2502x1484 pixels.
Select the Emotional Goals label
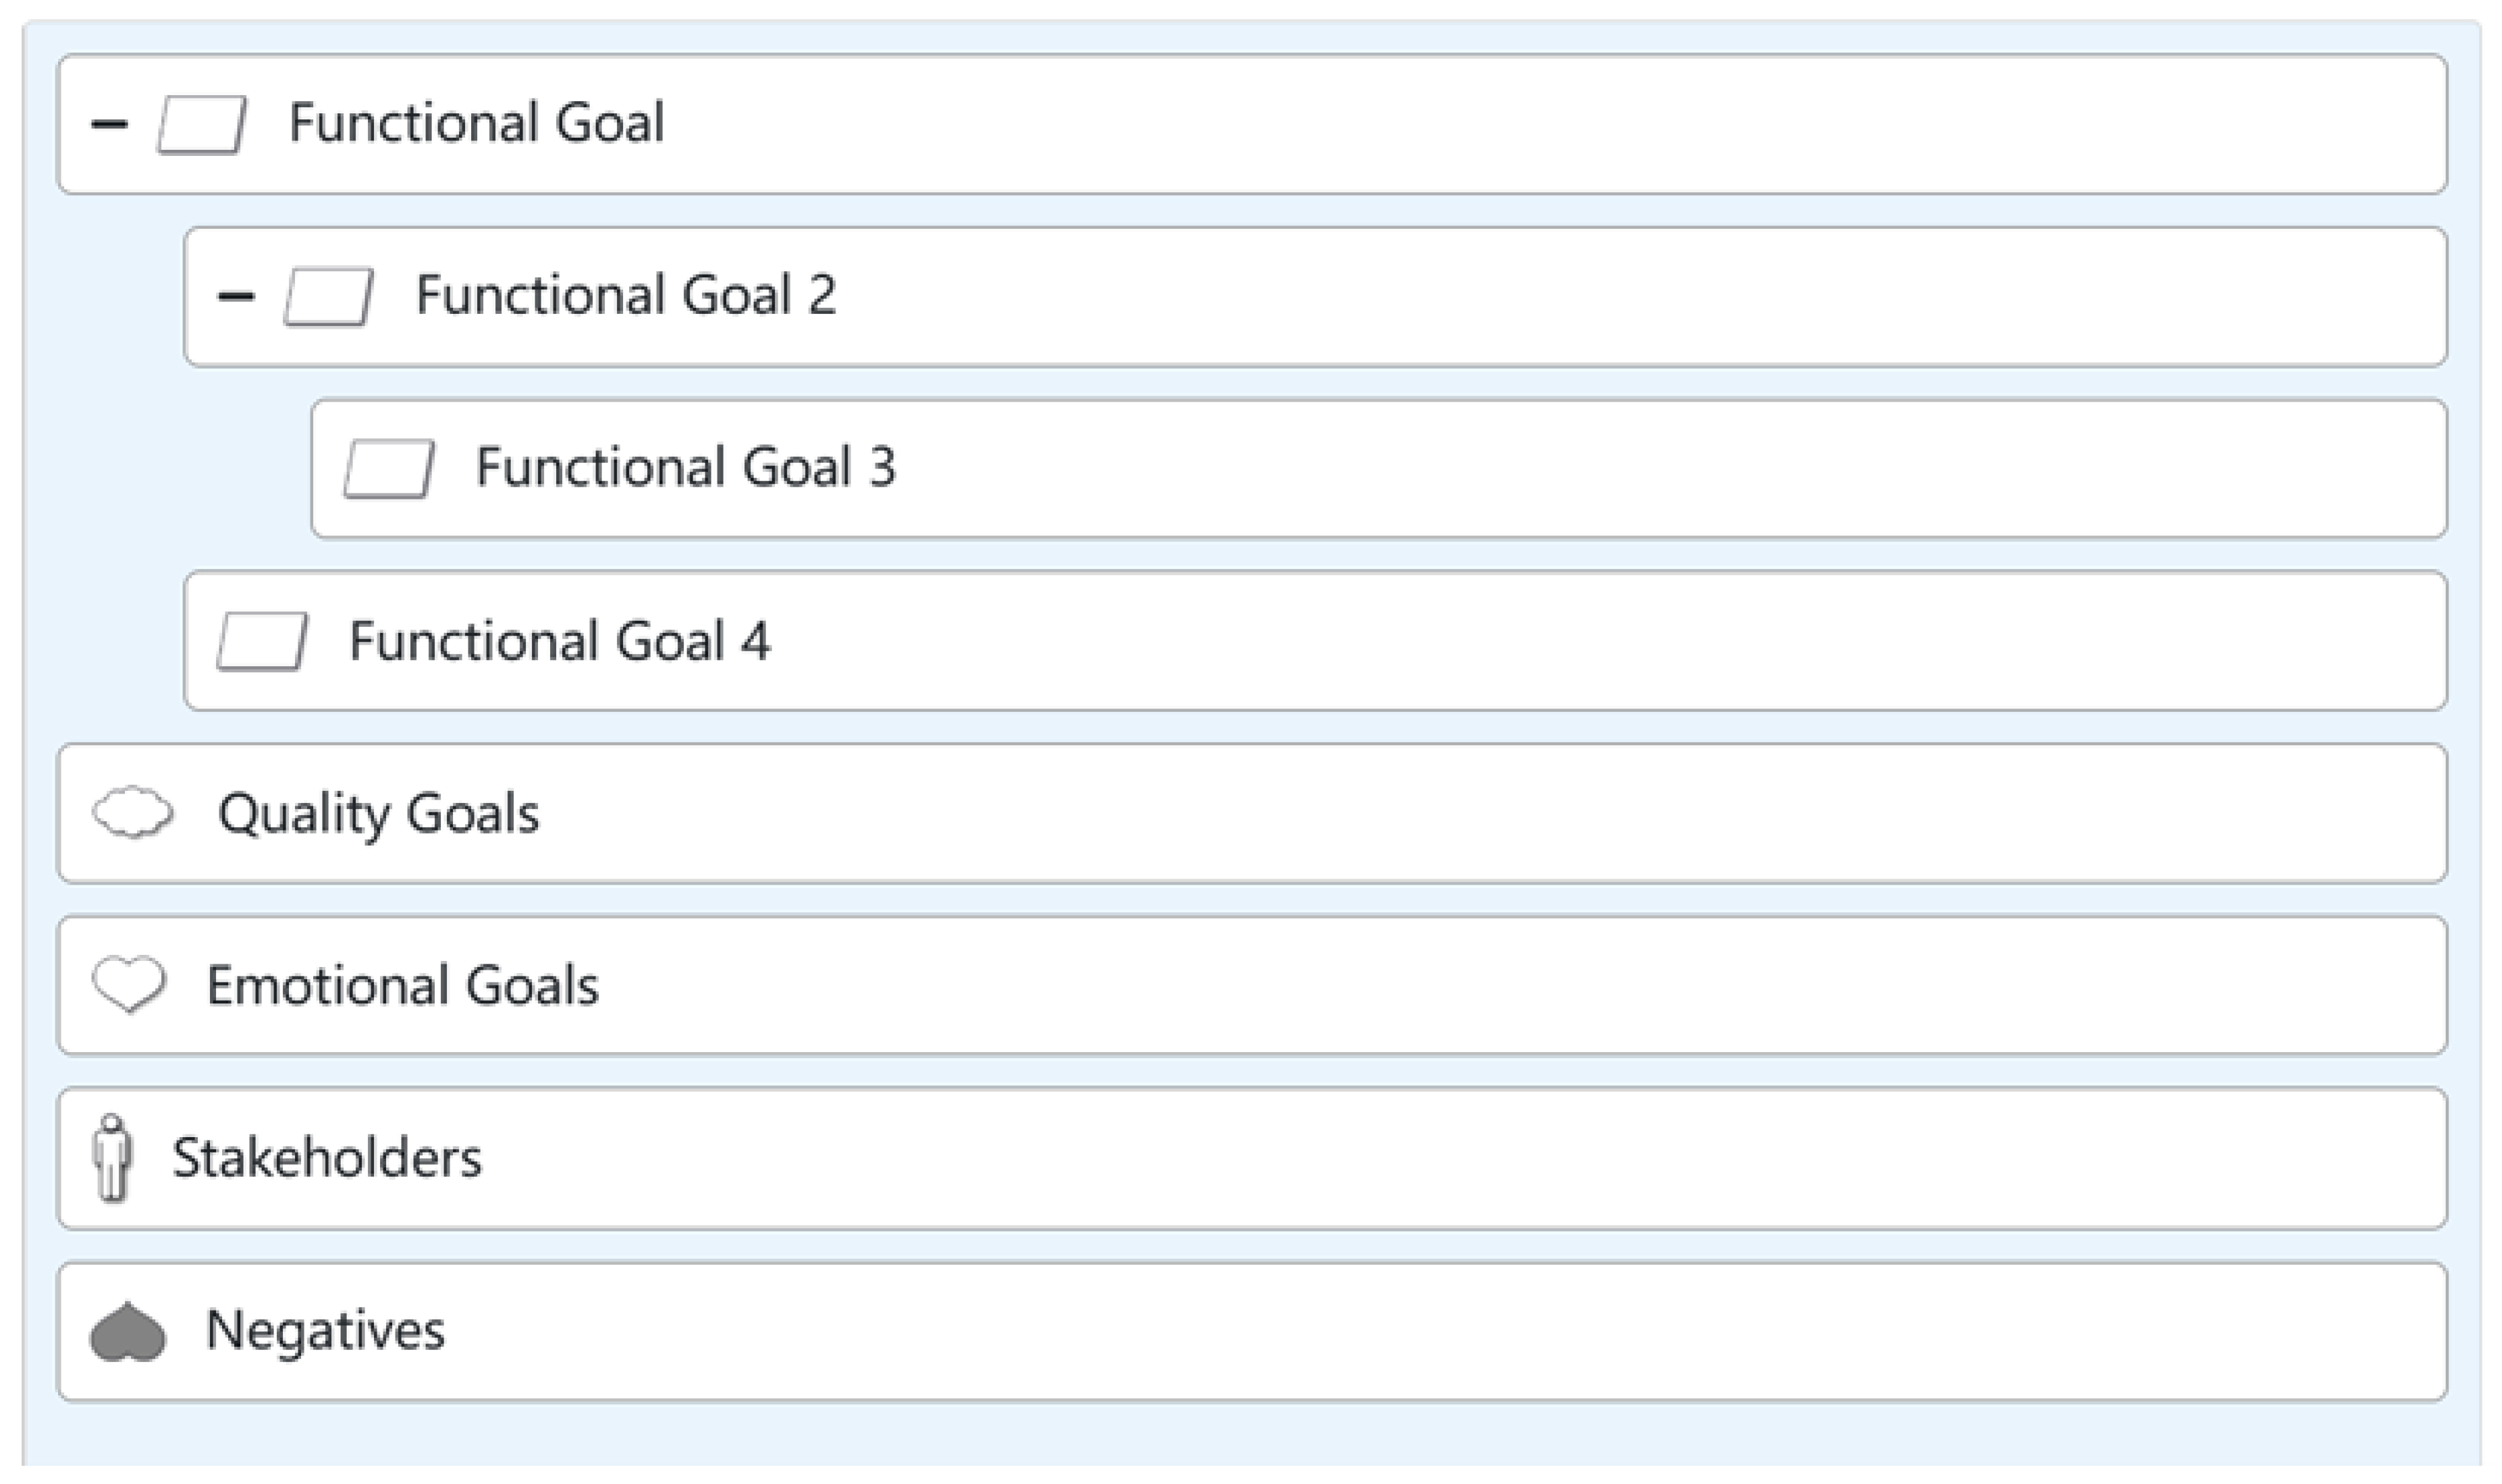click(x=402, y=985)
